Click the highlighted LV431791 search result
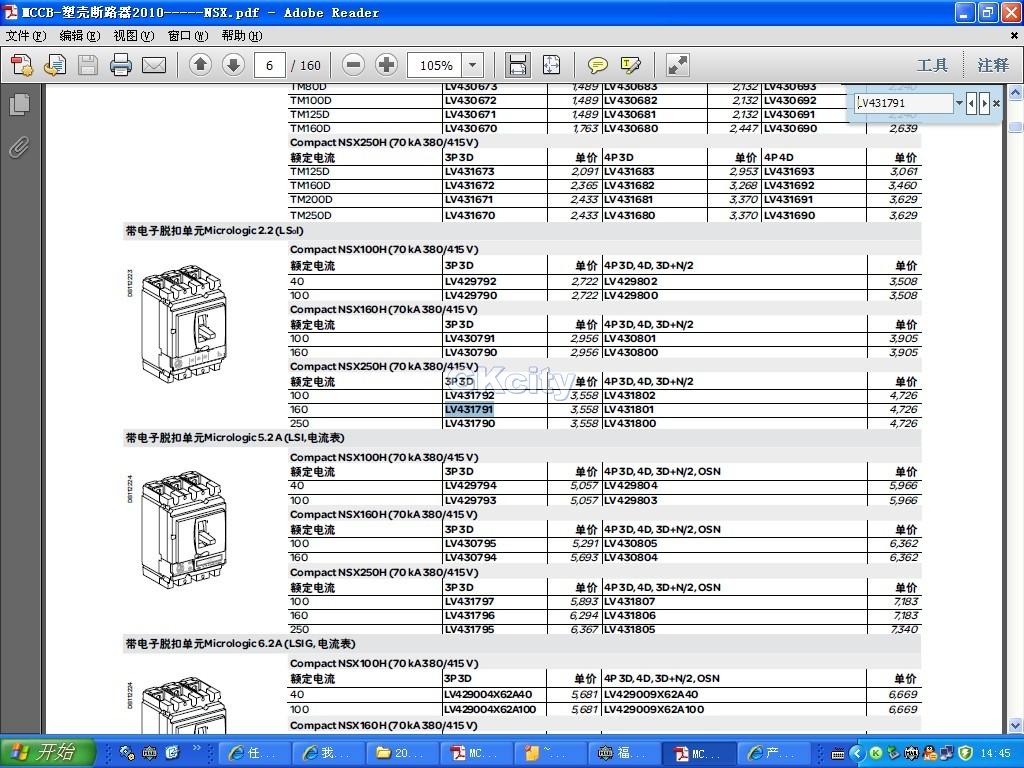 click(x=469, y=409)
